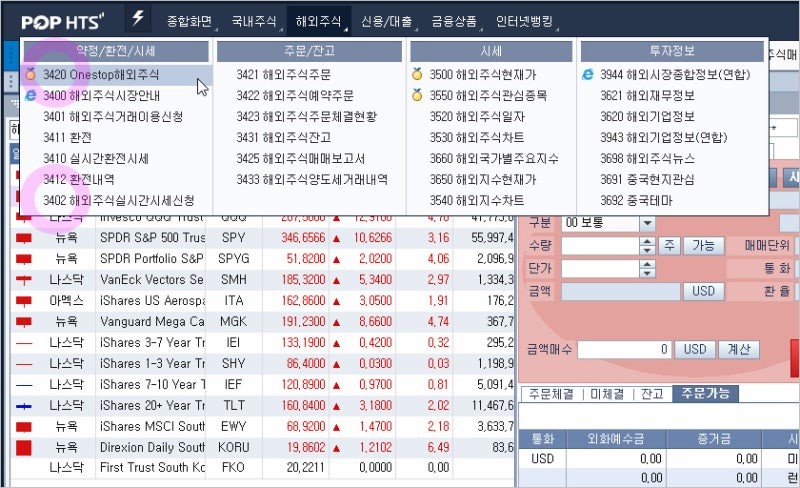Viewport: 800px width, 488px height.
Task: Open 3530 해외주식차트
Action: 477,137
